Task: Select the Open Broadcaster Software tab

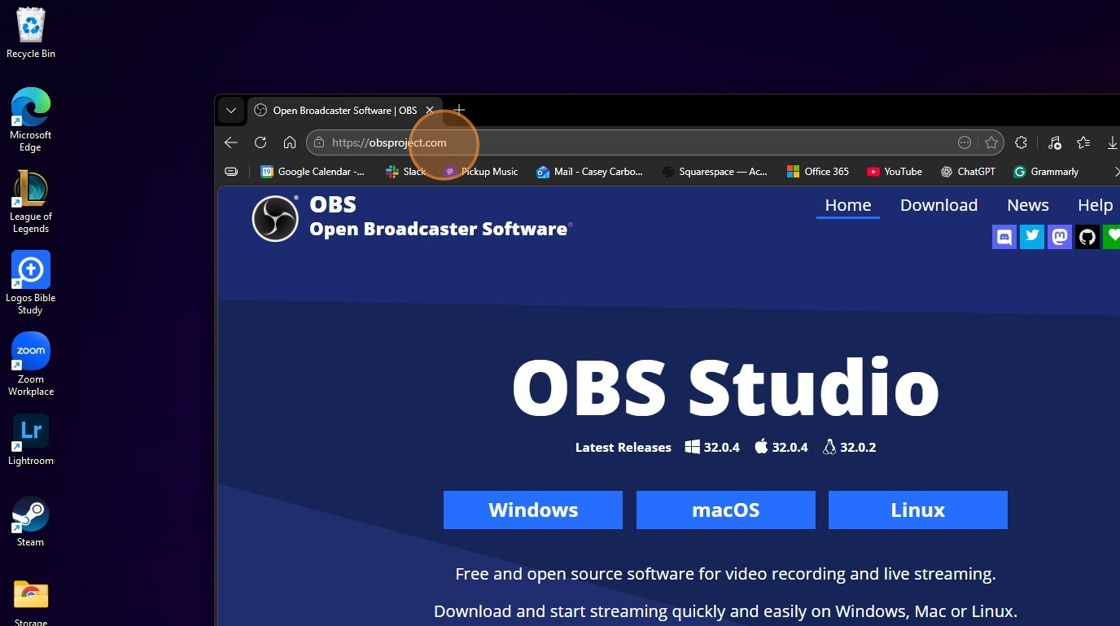Action: pyautogui.click(x=346, y=110)
